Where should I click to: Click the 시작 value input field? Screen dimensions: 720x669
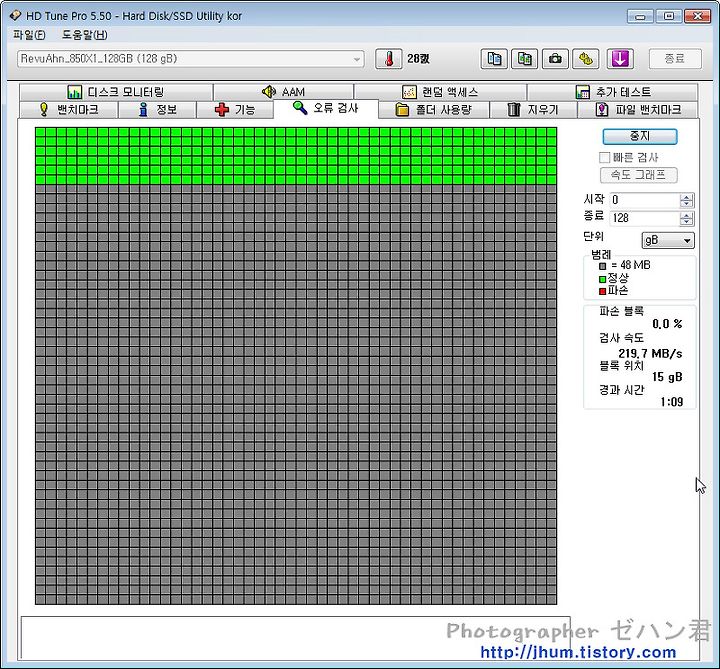coord(644,200)
